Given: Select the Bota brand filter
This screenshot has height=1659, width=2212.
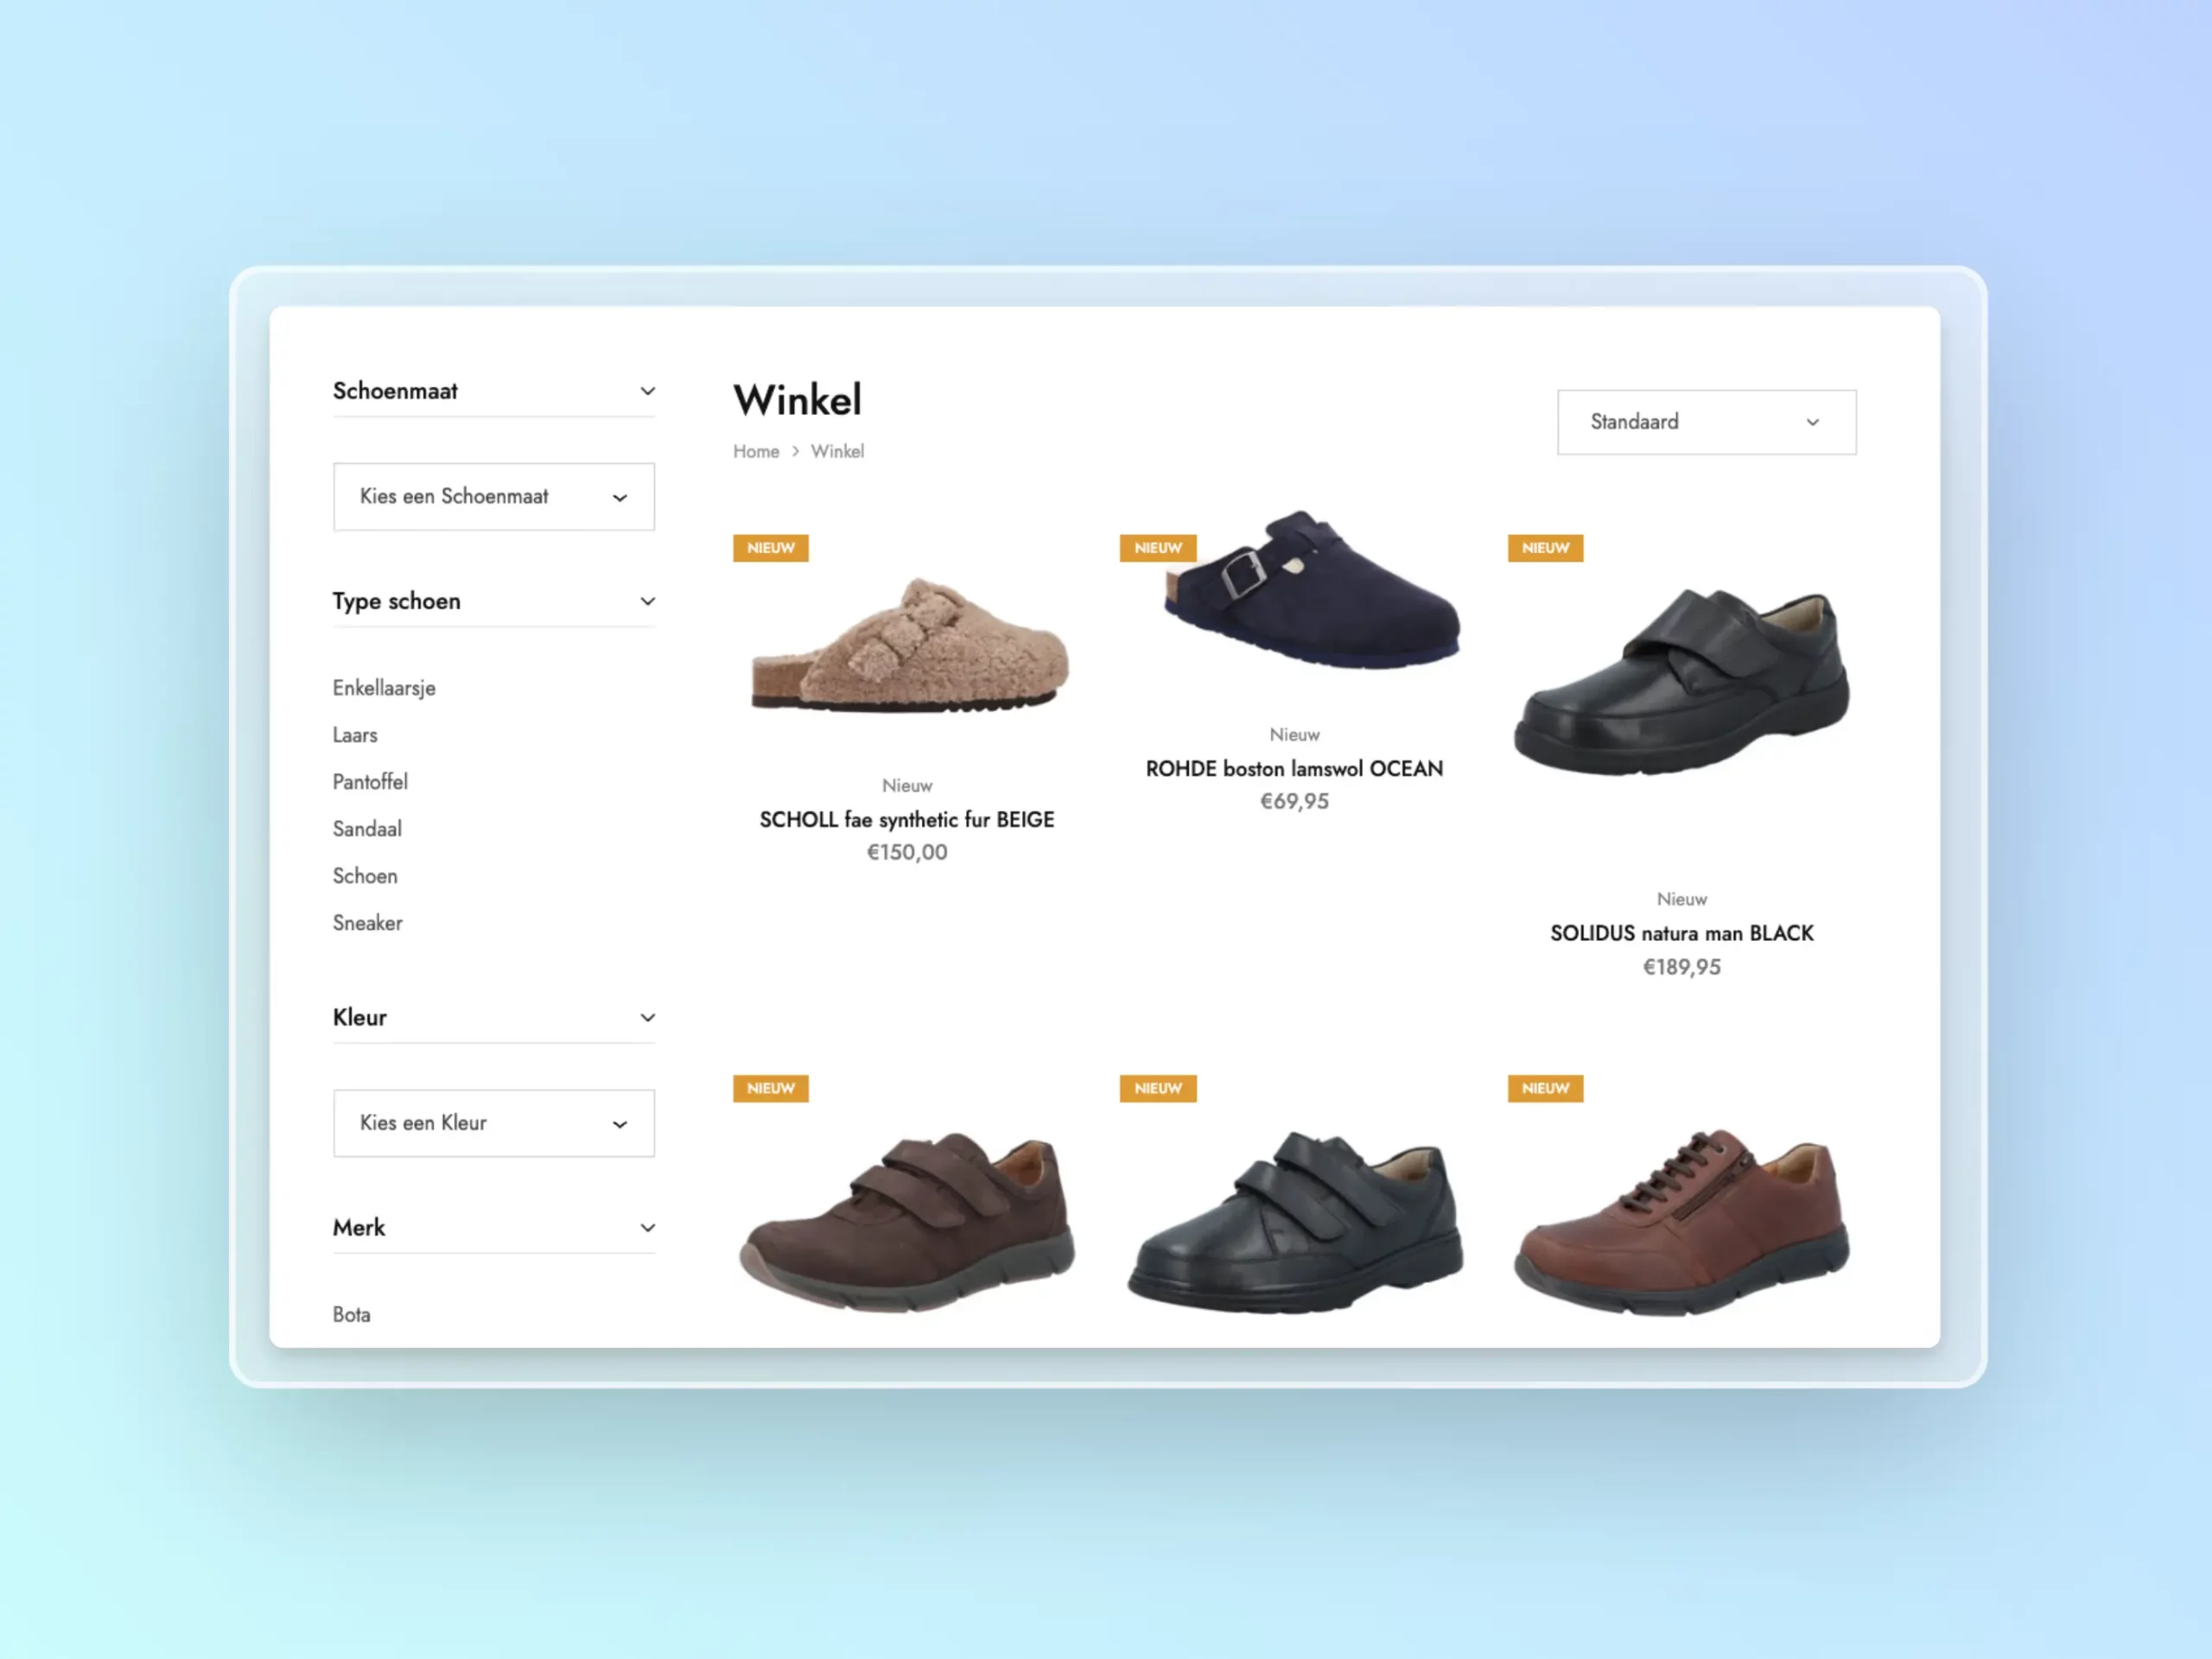Looking at the screenshot, I should (x=351, y=1314).
